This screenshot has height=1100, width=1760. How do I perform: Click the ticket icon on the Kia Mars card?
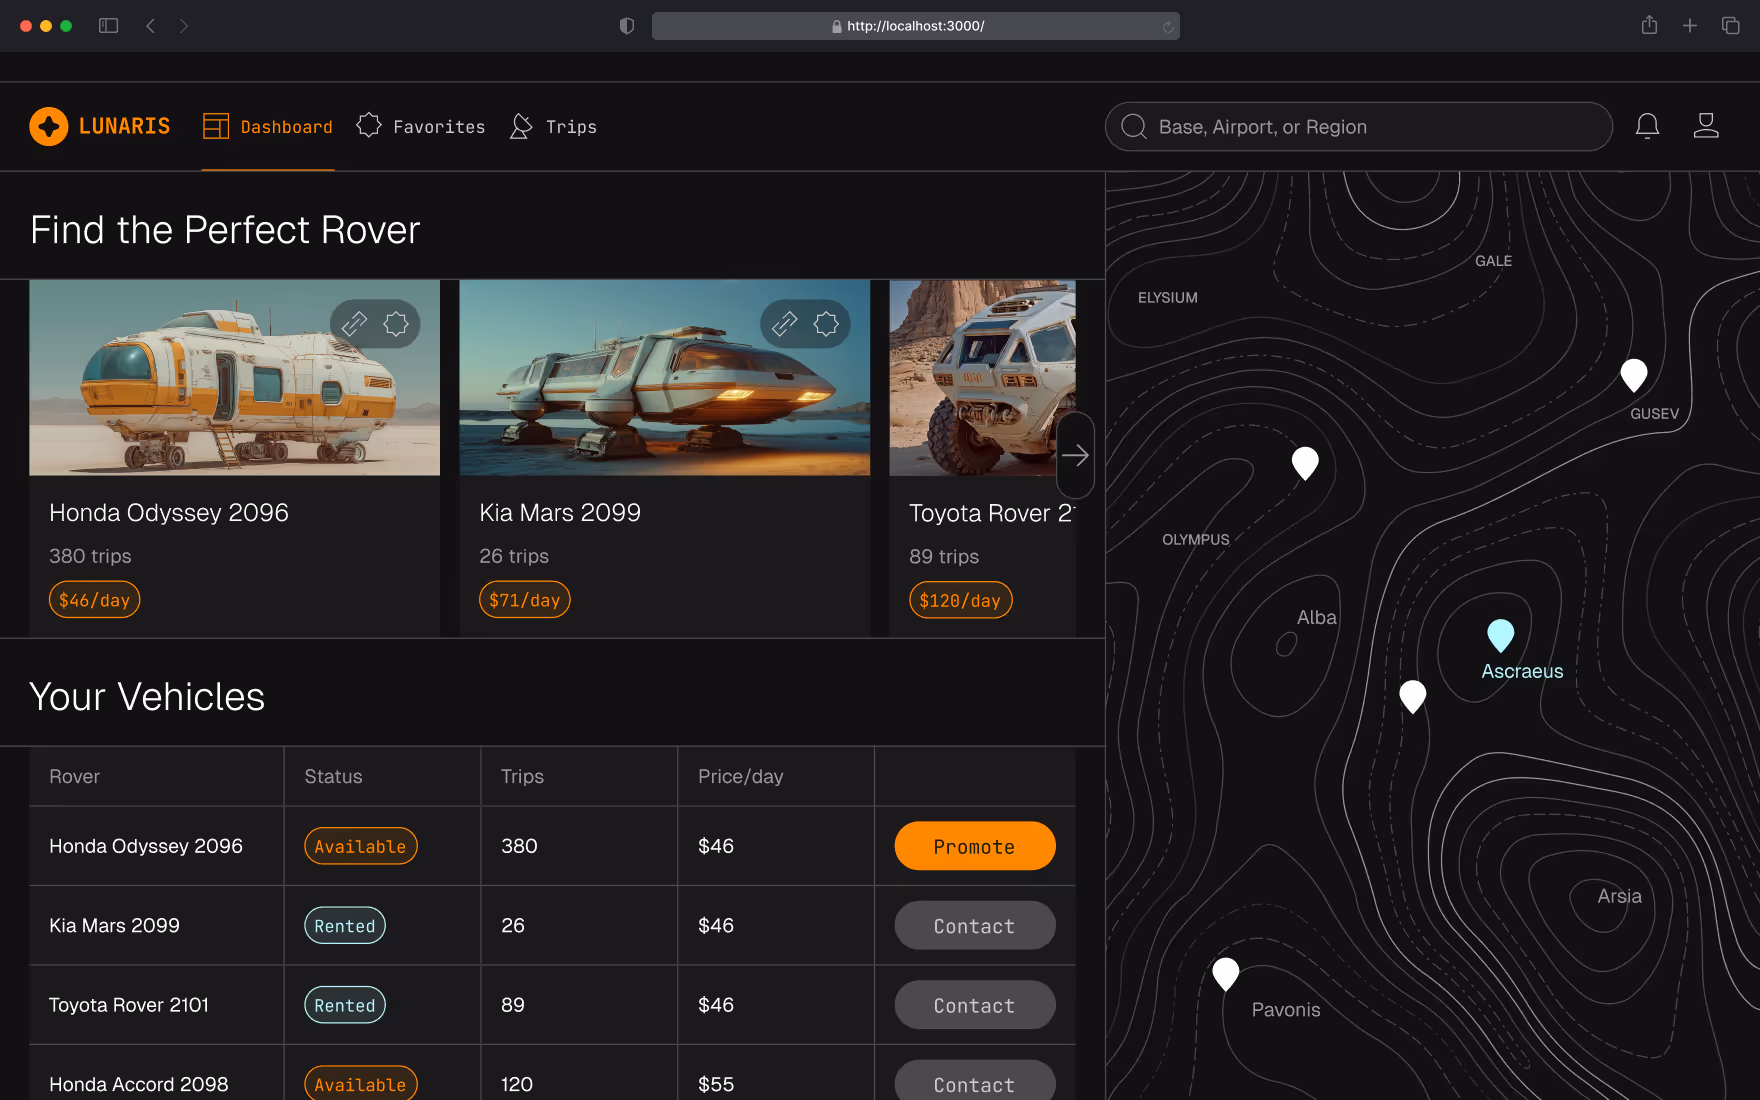coord(784,324)
